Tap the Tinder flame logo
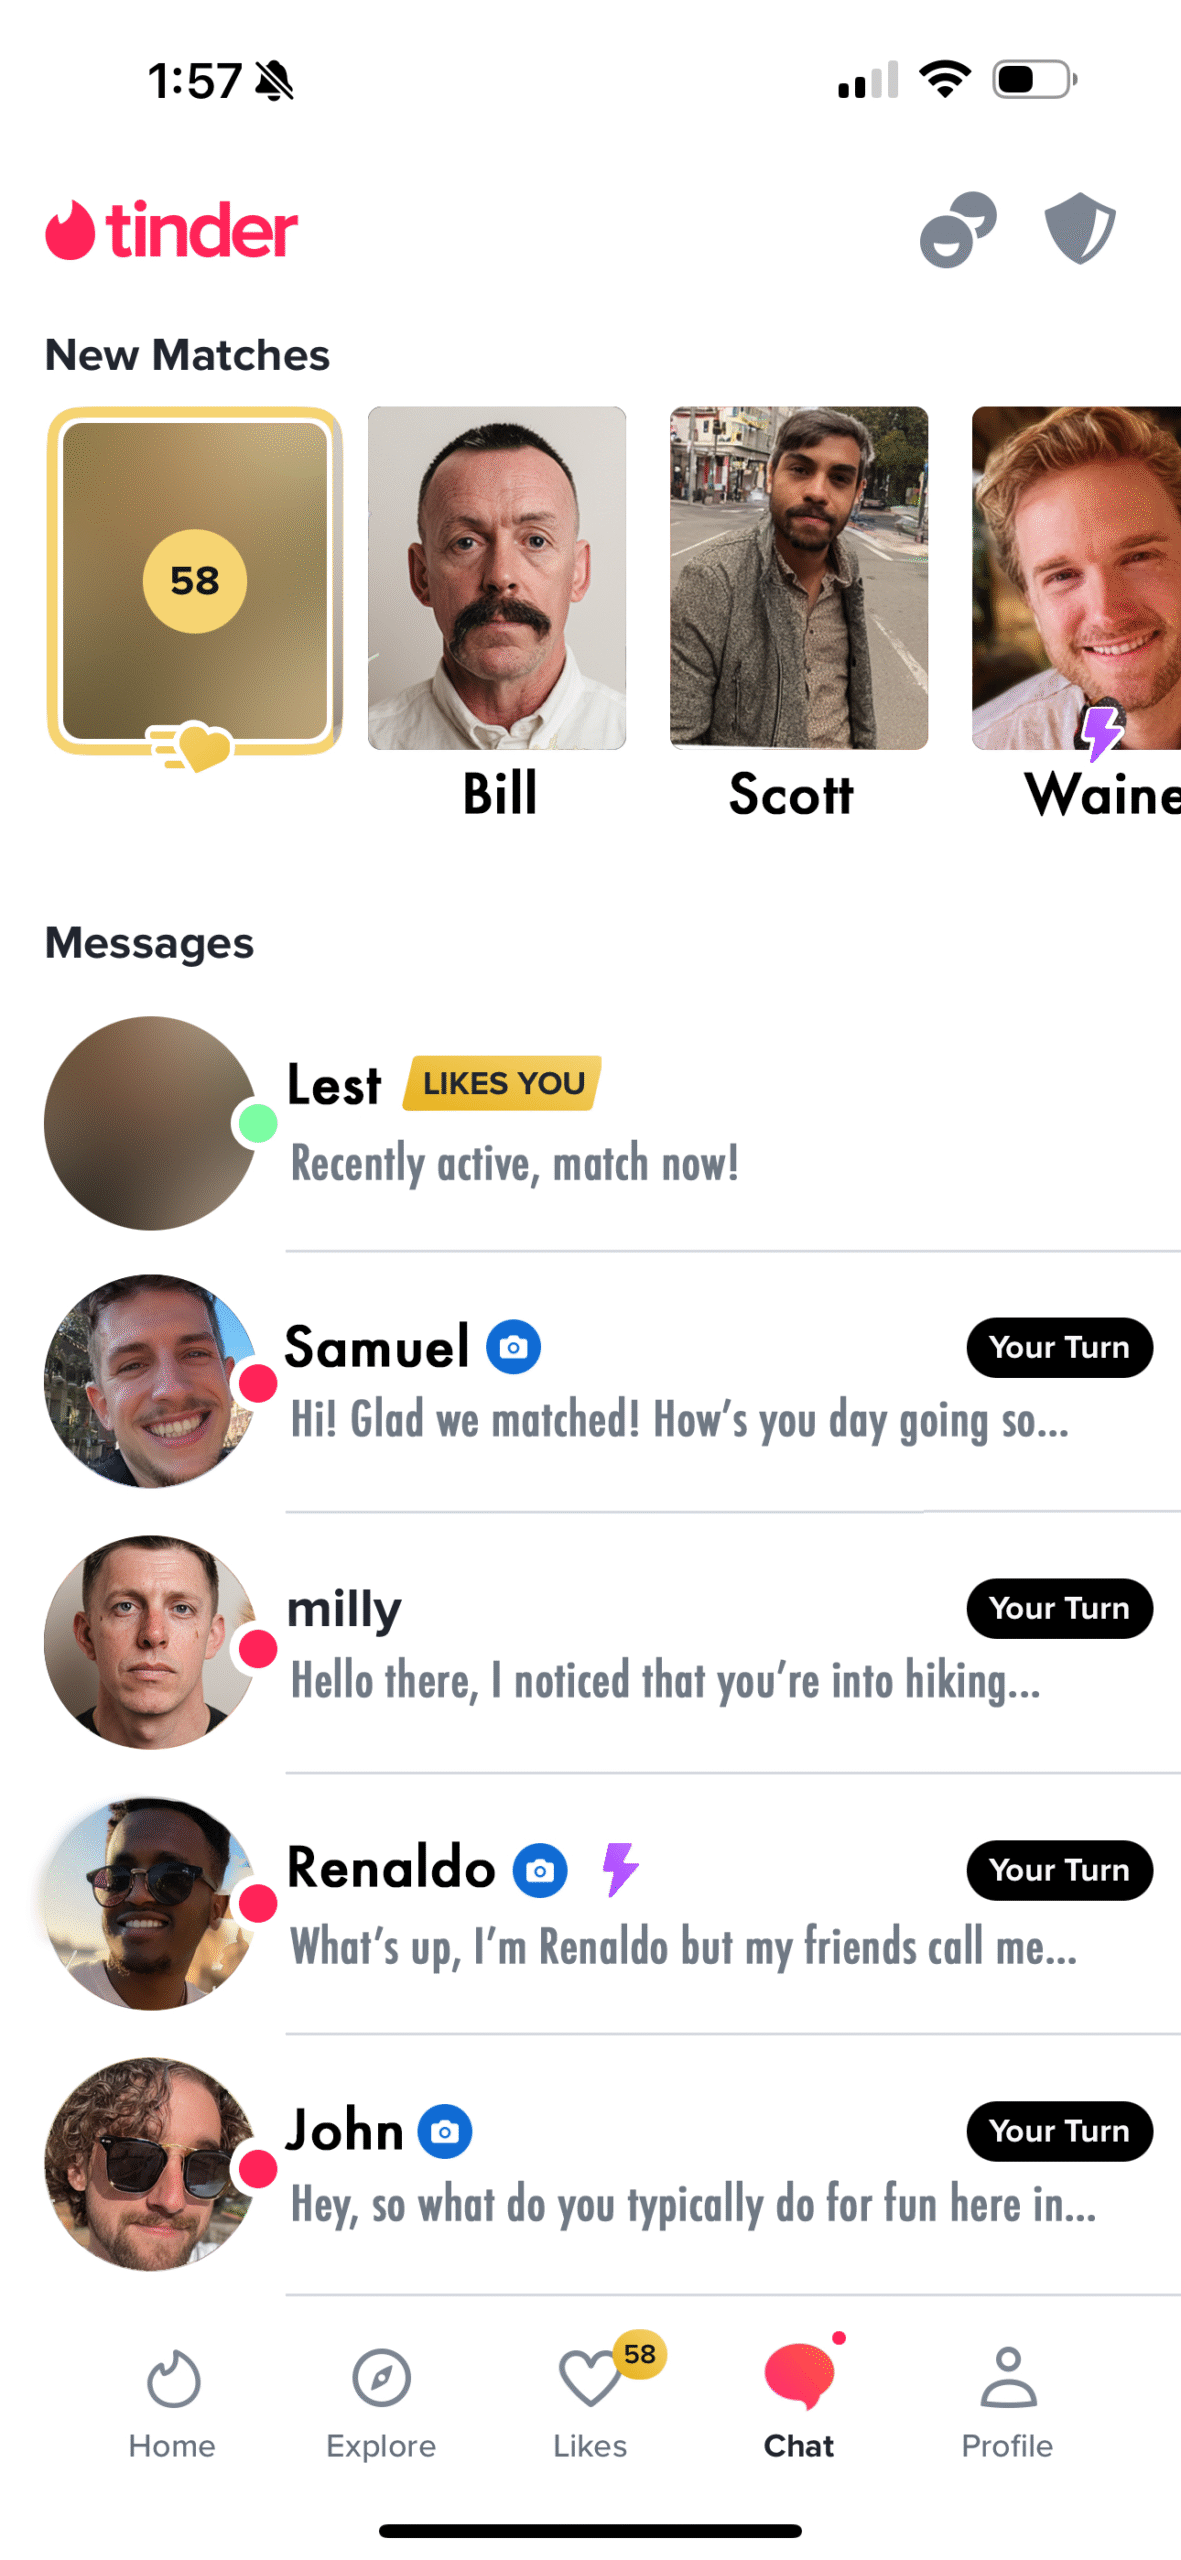 [70, 230]
